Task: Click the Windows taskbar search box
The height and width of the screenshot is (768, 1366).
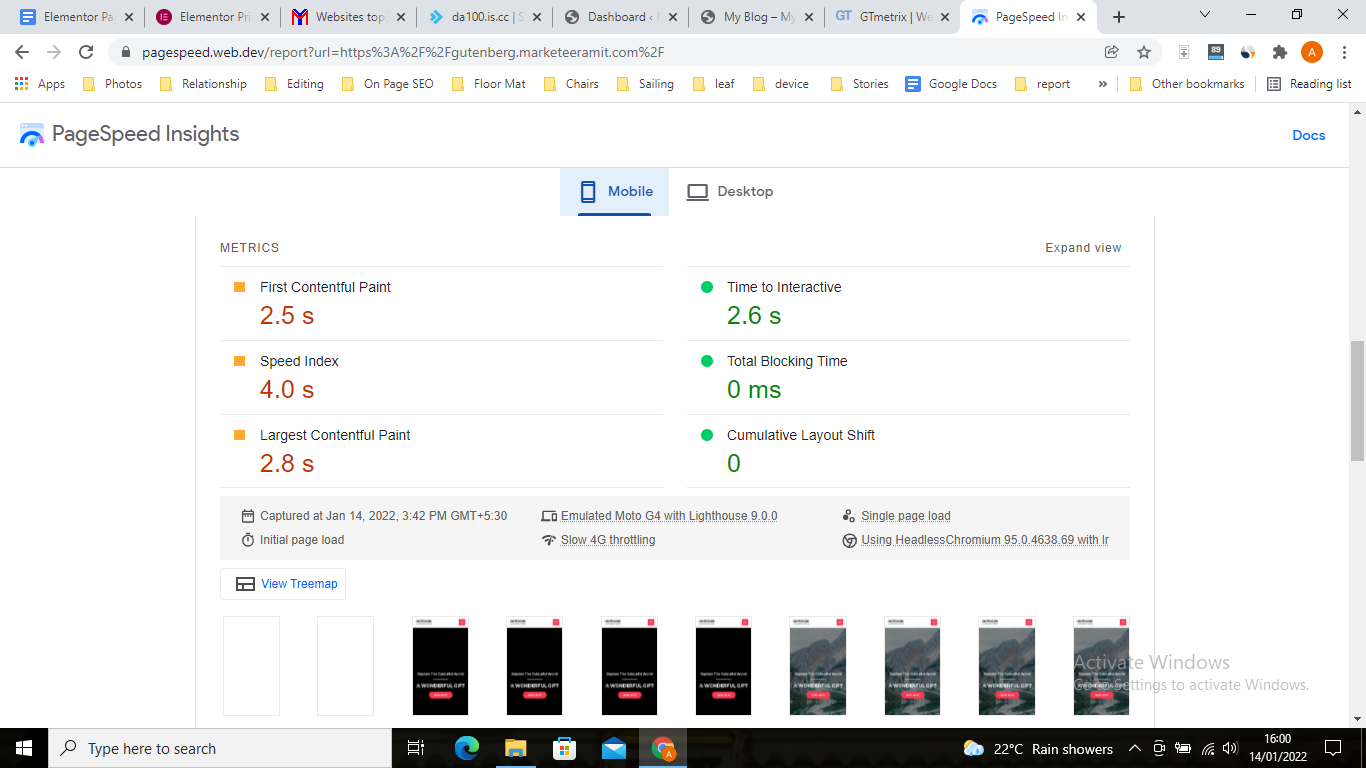Action: point(218,748)
